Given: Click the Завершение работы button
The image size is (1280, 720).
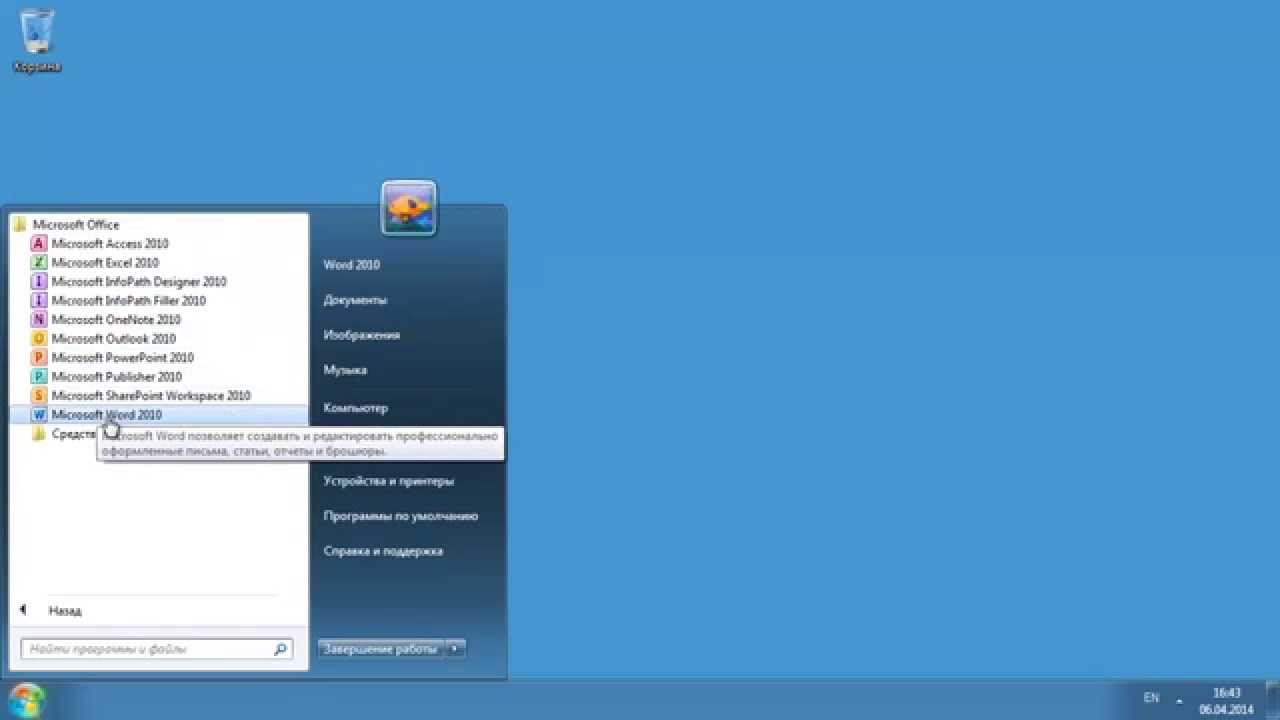Looking at the screenshot, I should click(x=380, y=648).
